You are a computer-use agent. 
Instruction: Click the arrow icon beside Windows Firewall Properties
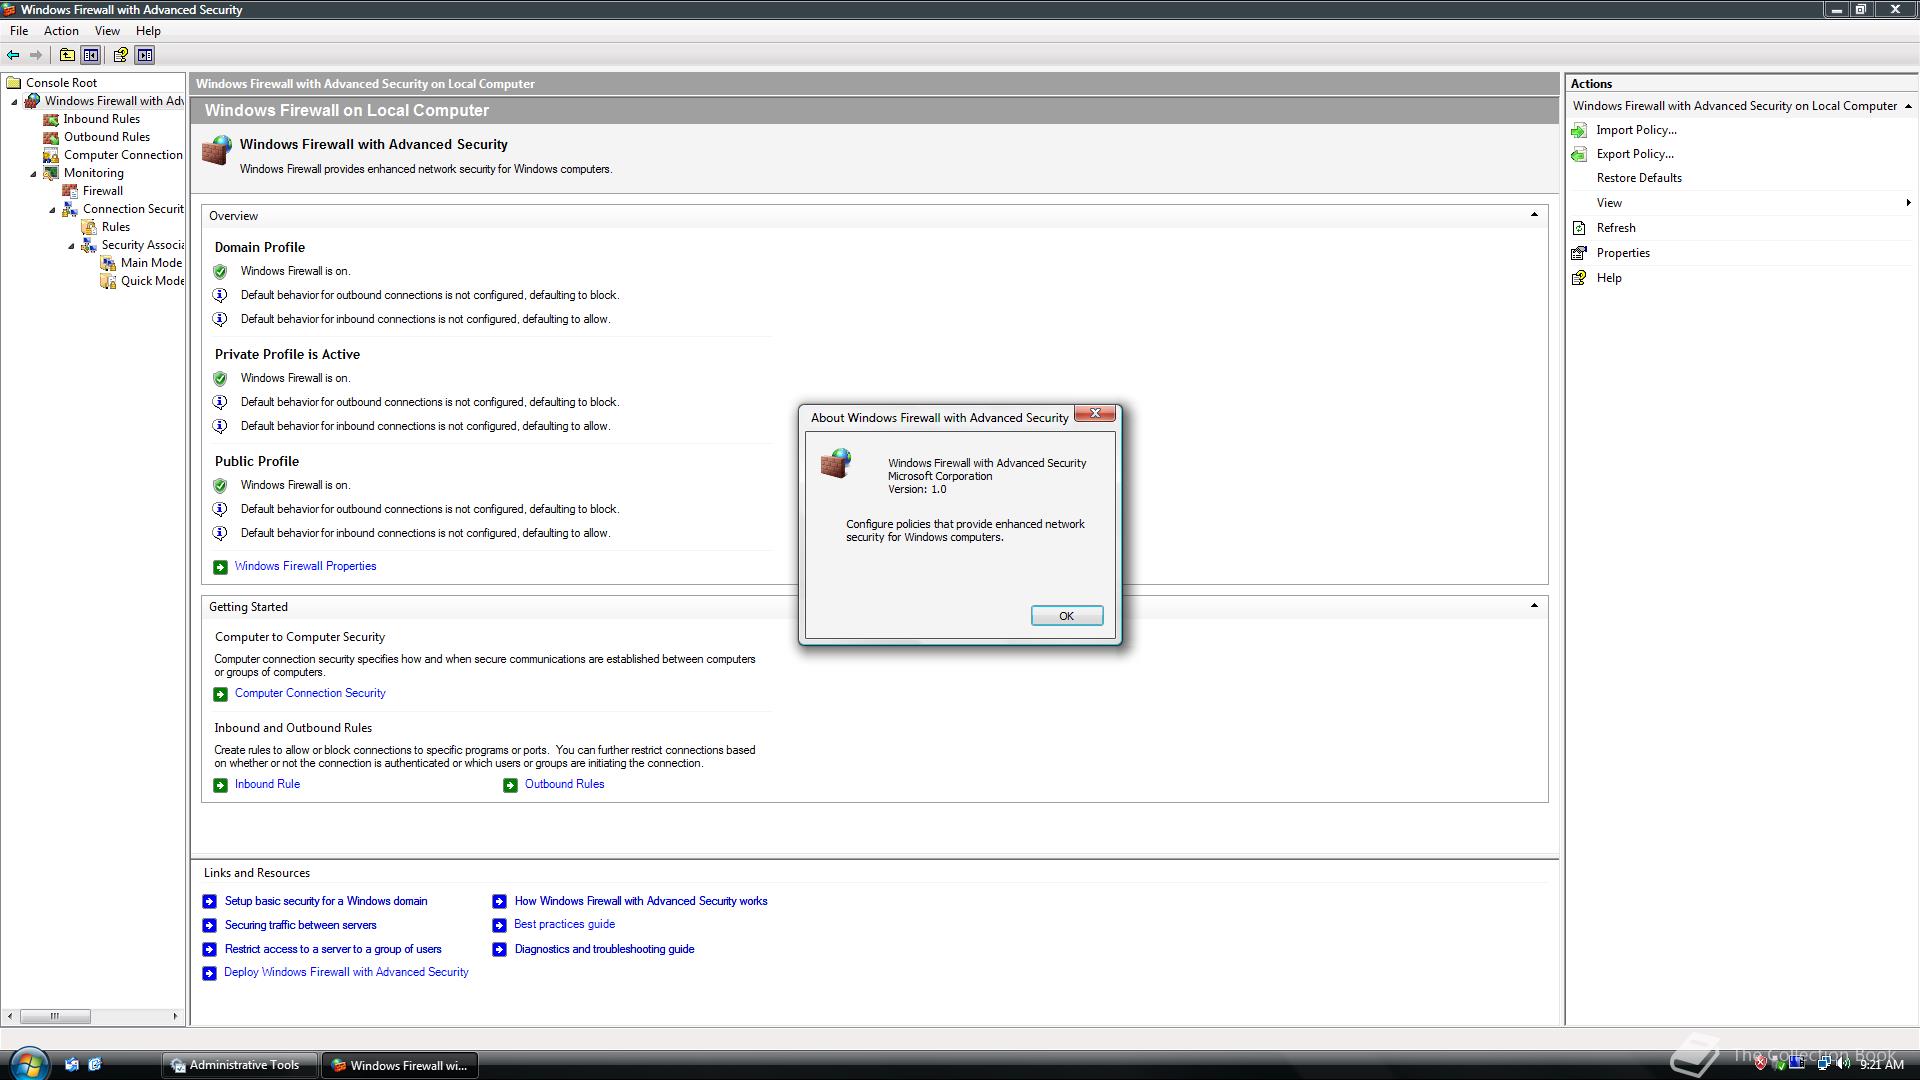(220, 567)
